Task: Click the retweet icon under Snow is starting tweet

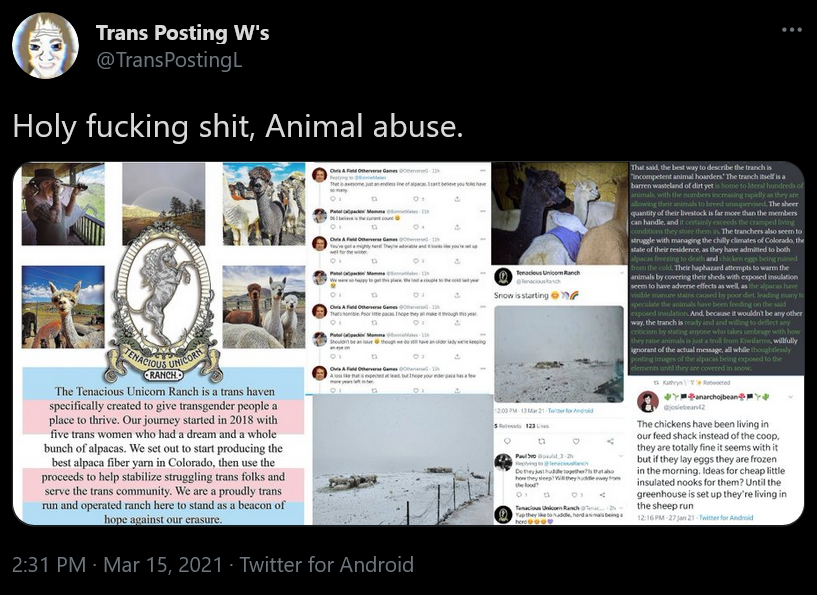Action: [x=541, y=441]
